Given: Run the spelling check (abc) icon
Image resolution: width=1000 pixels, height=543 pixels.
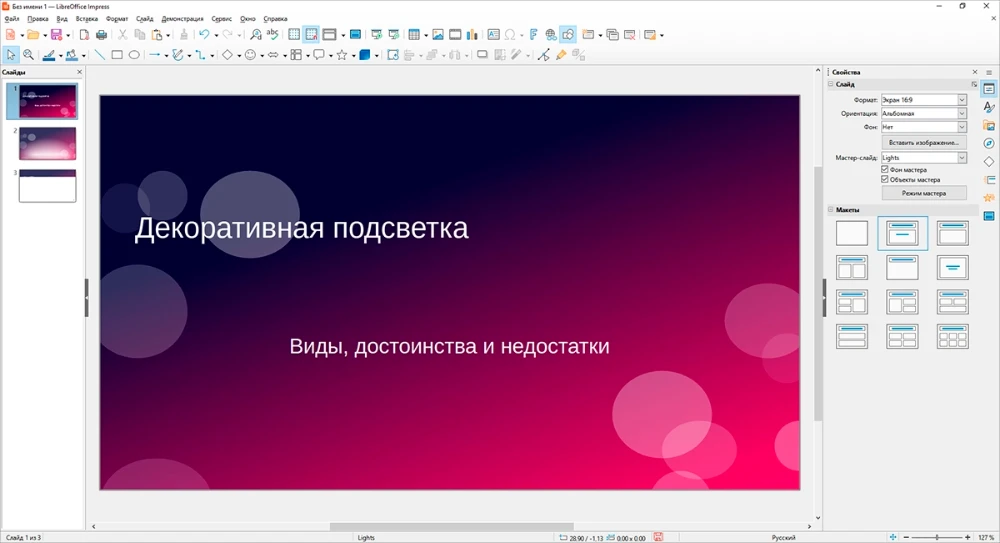Looking at the screenshot, I should (x=272, y=34).
